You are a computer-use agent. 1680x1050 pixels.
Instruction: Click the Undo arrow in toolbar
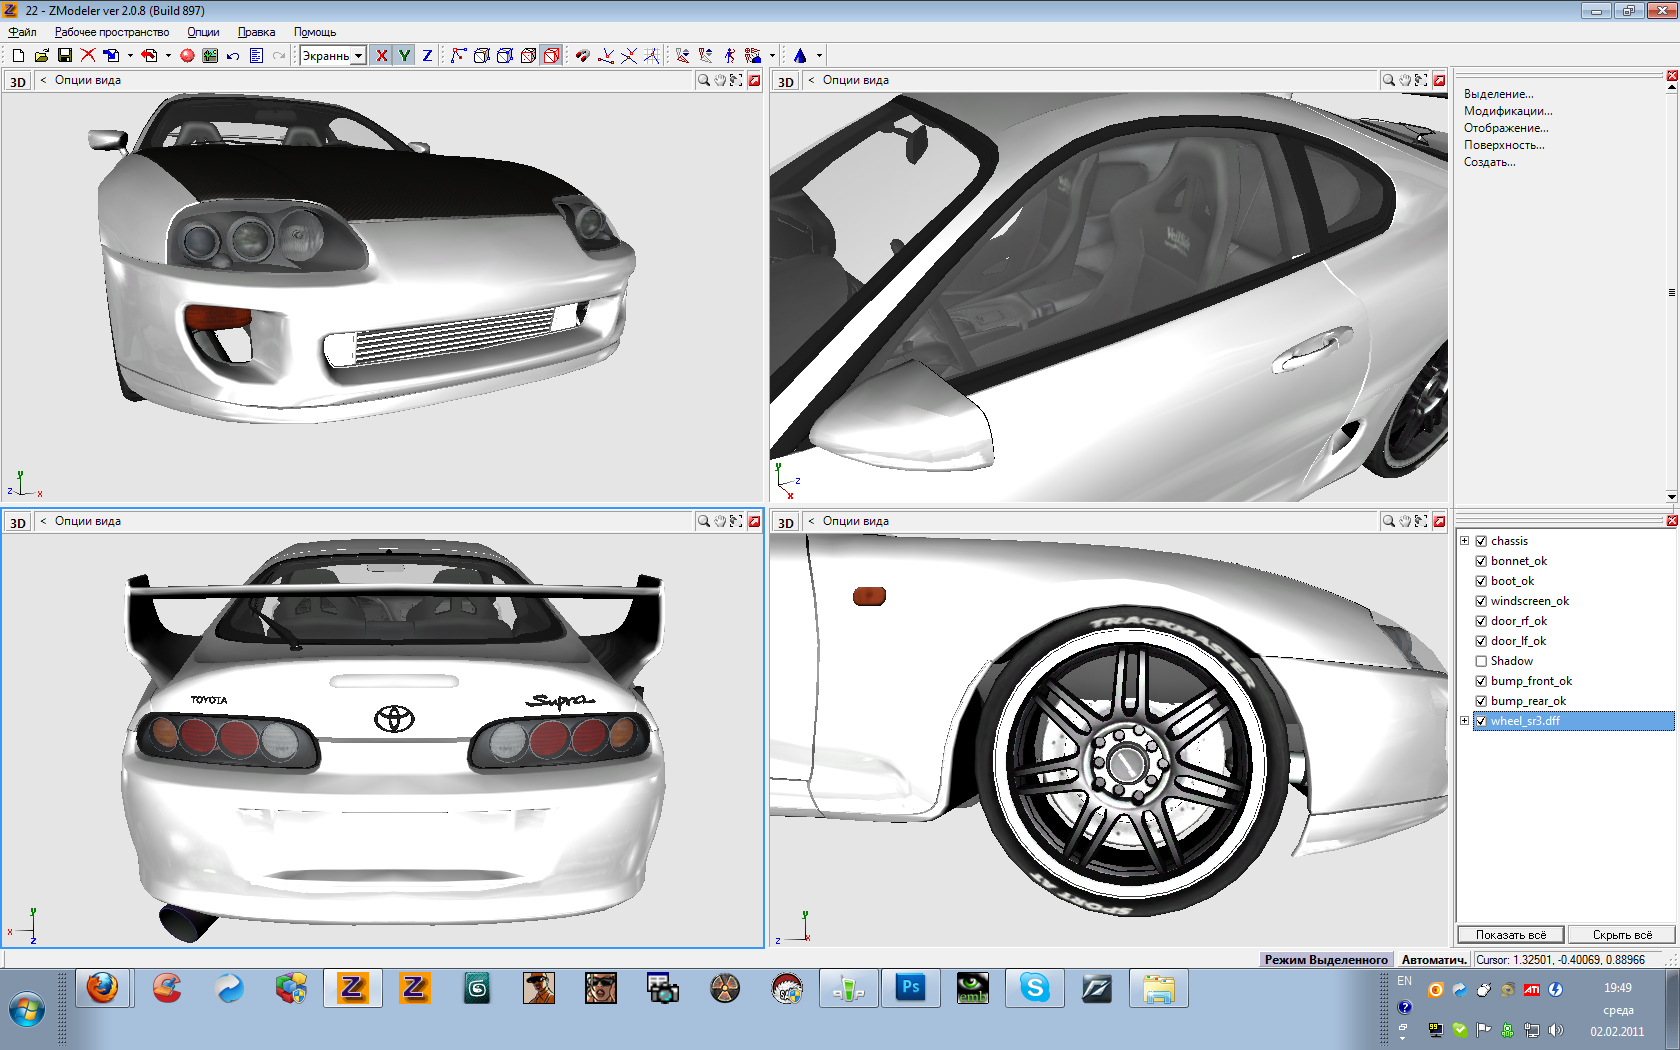point(233,56)
